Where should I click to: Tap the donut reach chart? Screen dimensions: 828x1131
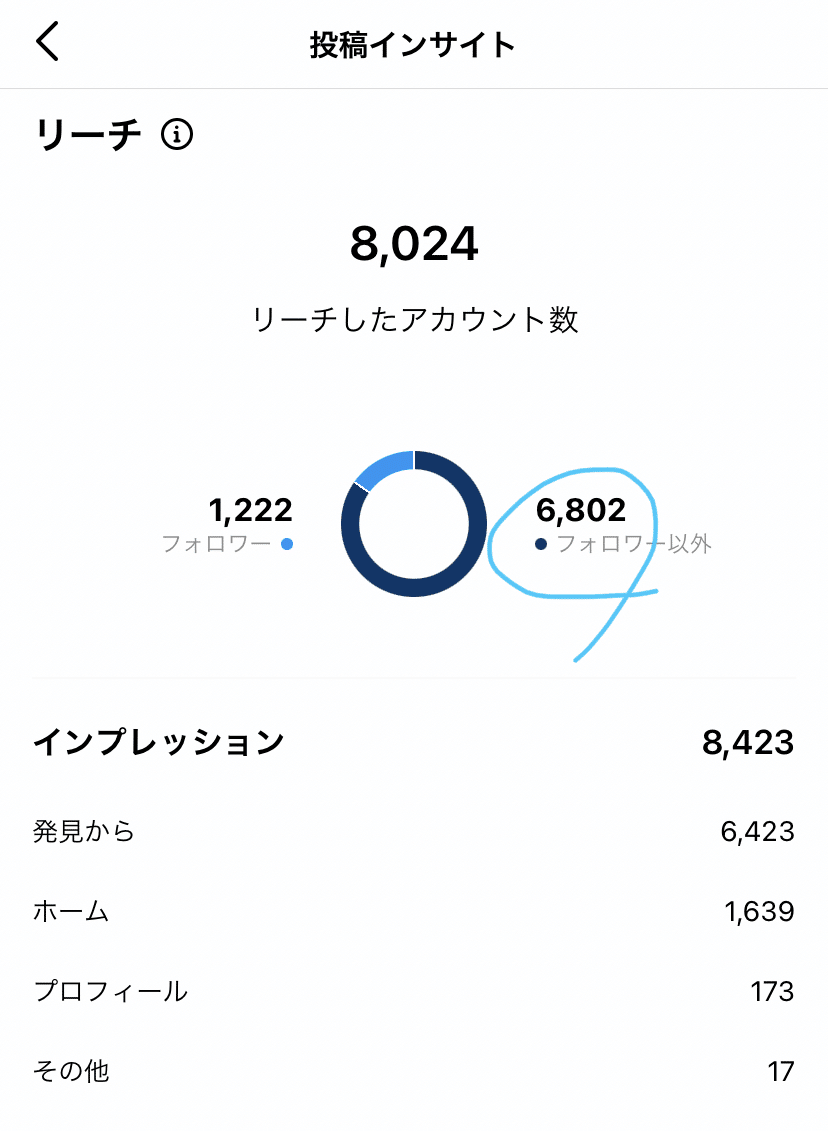tap(414, 524)
